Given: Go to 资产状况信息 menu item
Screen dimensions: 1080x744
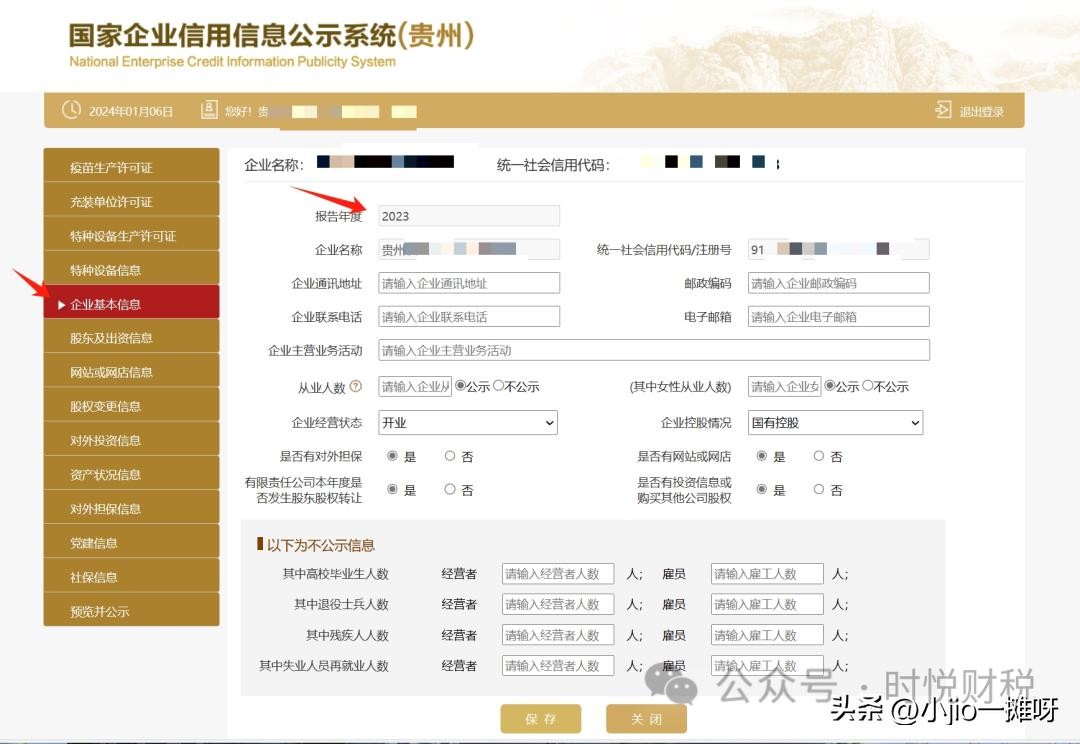Looking at the screenshot, I should (x=131, y=474).
